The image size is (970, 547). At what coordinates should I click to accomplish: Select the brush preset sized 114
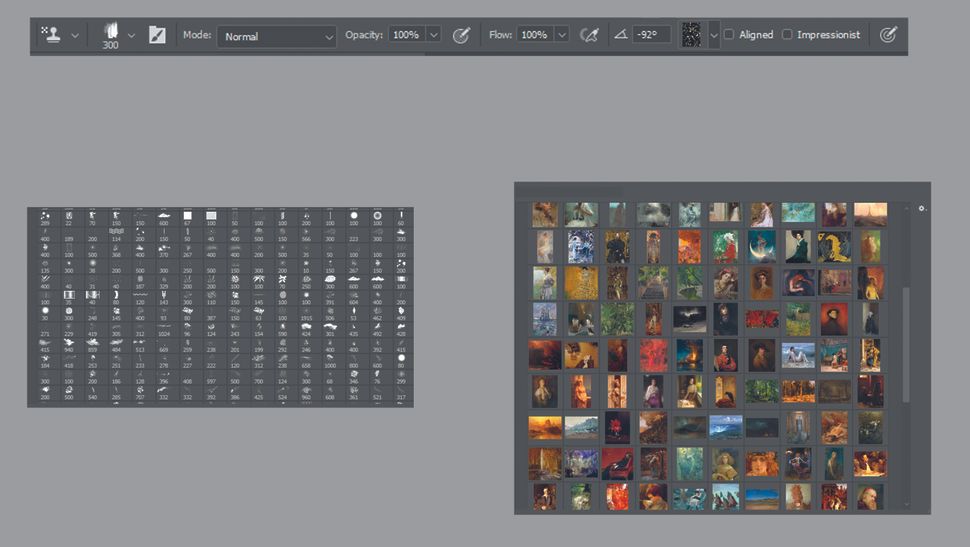point(116,235)
